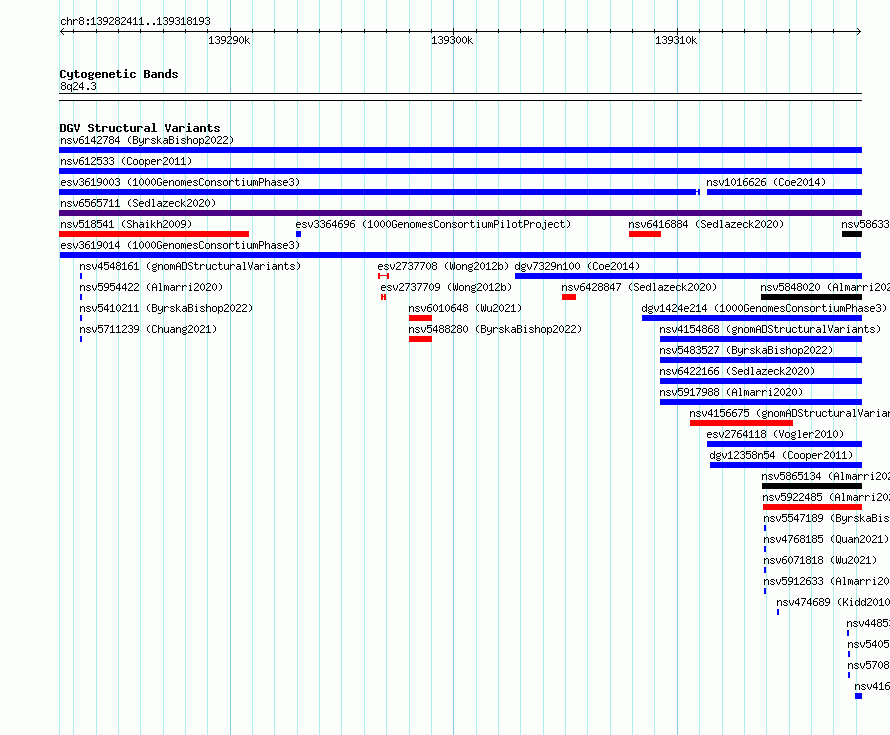Open nsv6422166 (Sedlazeck2020) label
890x735 pixels.
(x=737, y=371)
